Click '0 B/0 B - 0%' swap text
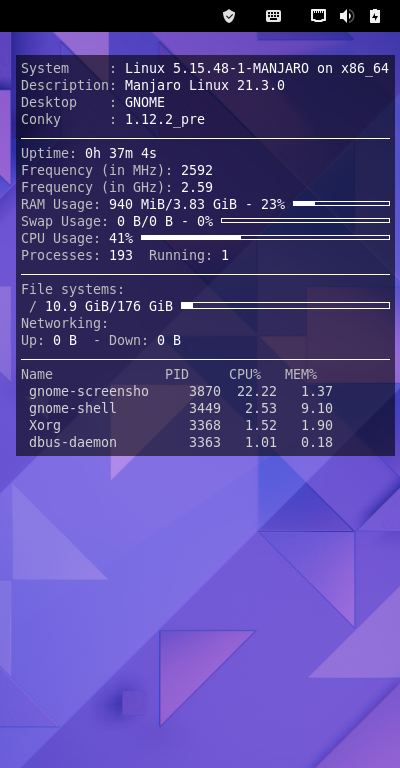400x768 pixels. (165, 221)
